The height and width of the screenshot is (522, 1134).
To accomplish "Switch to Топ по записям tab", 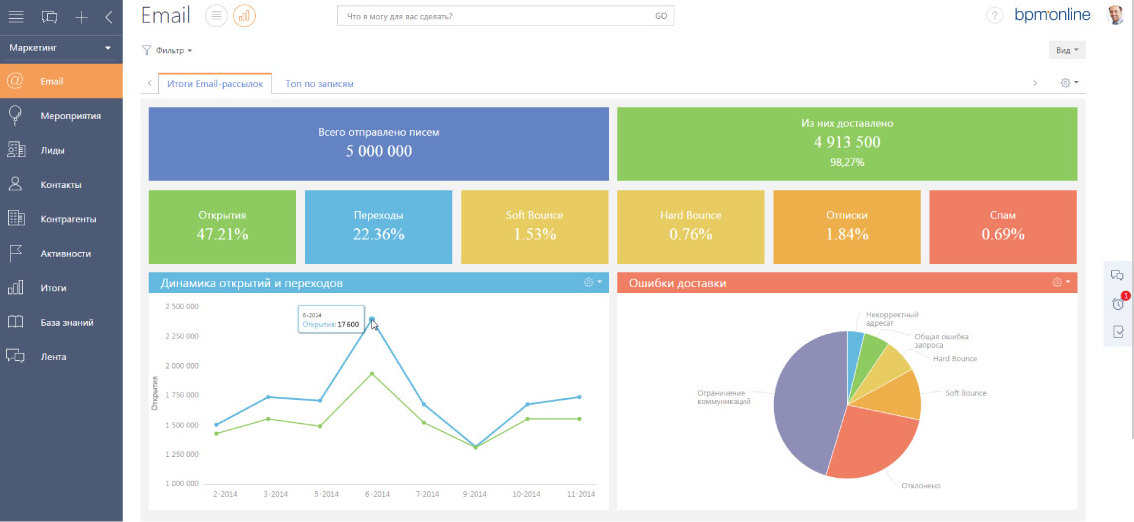I will click(x=319, y=84).
